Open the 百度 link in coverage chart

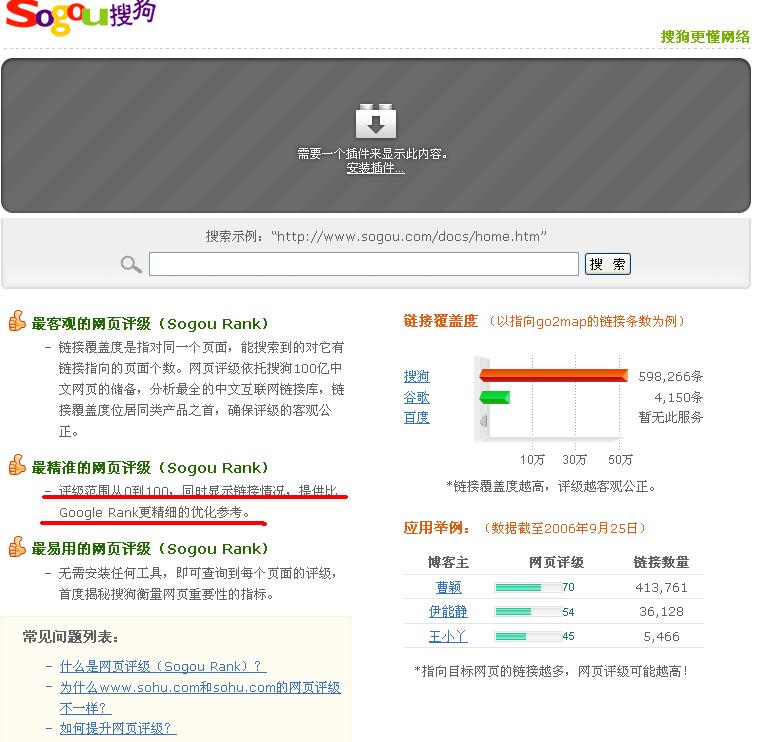point(416,417)
